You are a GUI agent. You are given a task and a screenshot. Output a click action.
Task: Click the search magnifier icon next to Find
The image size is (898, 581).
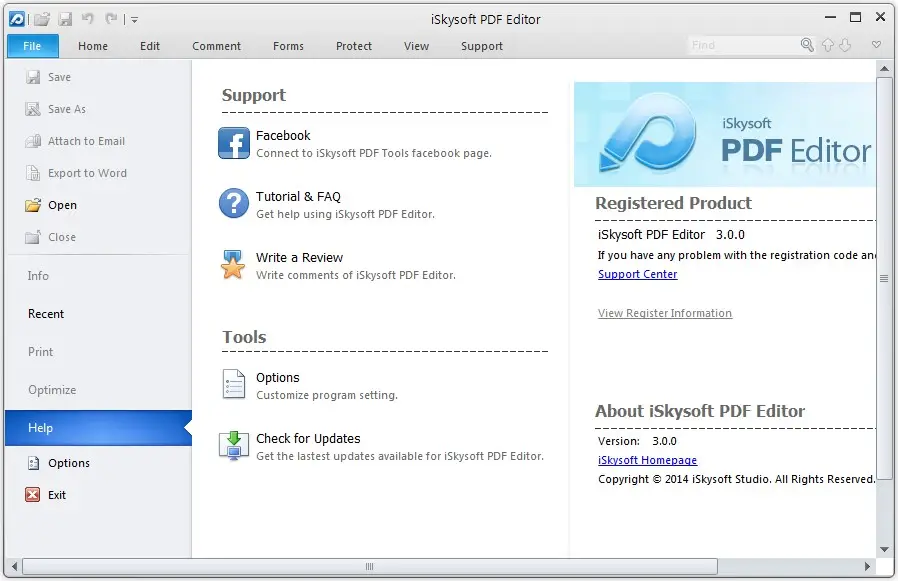point(807,45)
